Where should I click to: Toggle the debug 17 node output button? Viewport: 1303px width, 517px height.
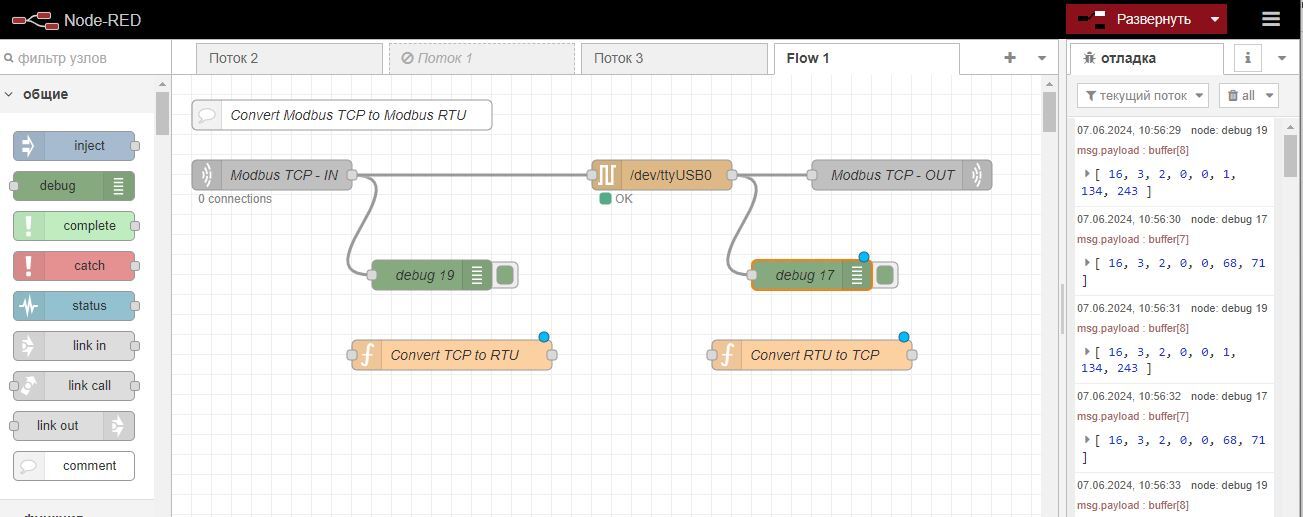tap(885, 275)
